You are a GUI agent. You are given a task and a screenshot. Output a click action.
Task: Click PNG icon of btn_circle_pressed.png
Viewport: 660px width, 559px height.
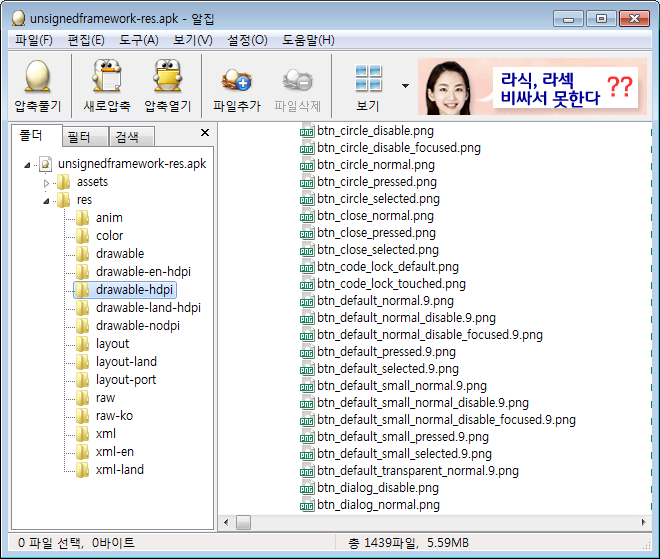click(x=307, y=182)
